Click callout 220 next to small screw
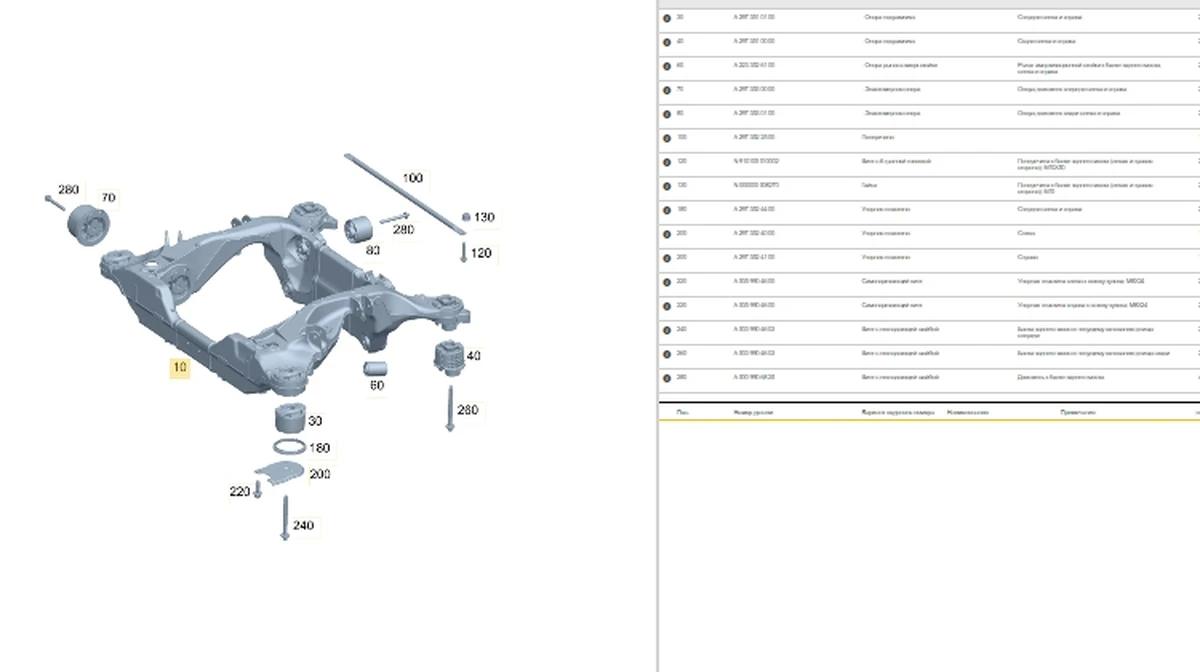The height and width of the screenshot is (672, 1200). coord(239,491)
